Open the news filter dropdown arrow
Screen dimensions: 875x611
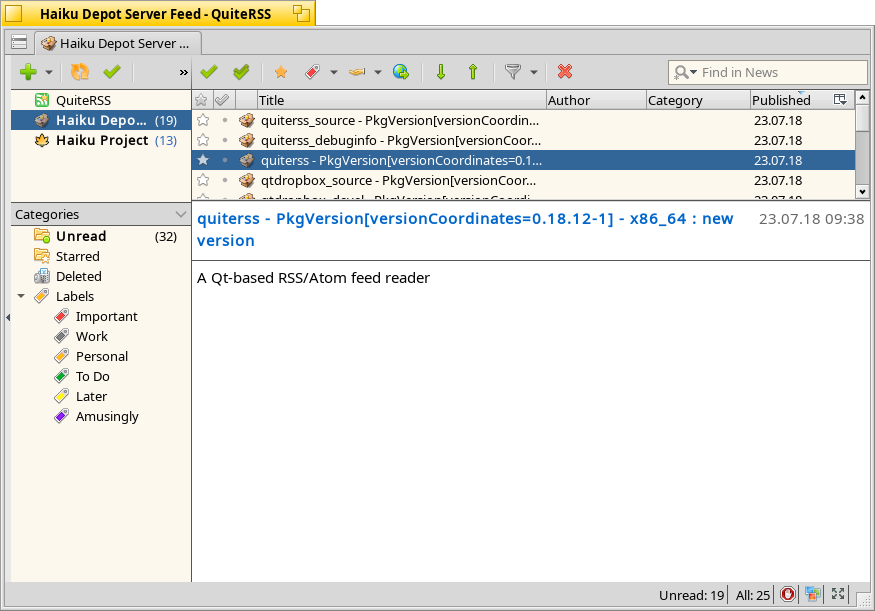(533, 73)
